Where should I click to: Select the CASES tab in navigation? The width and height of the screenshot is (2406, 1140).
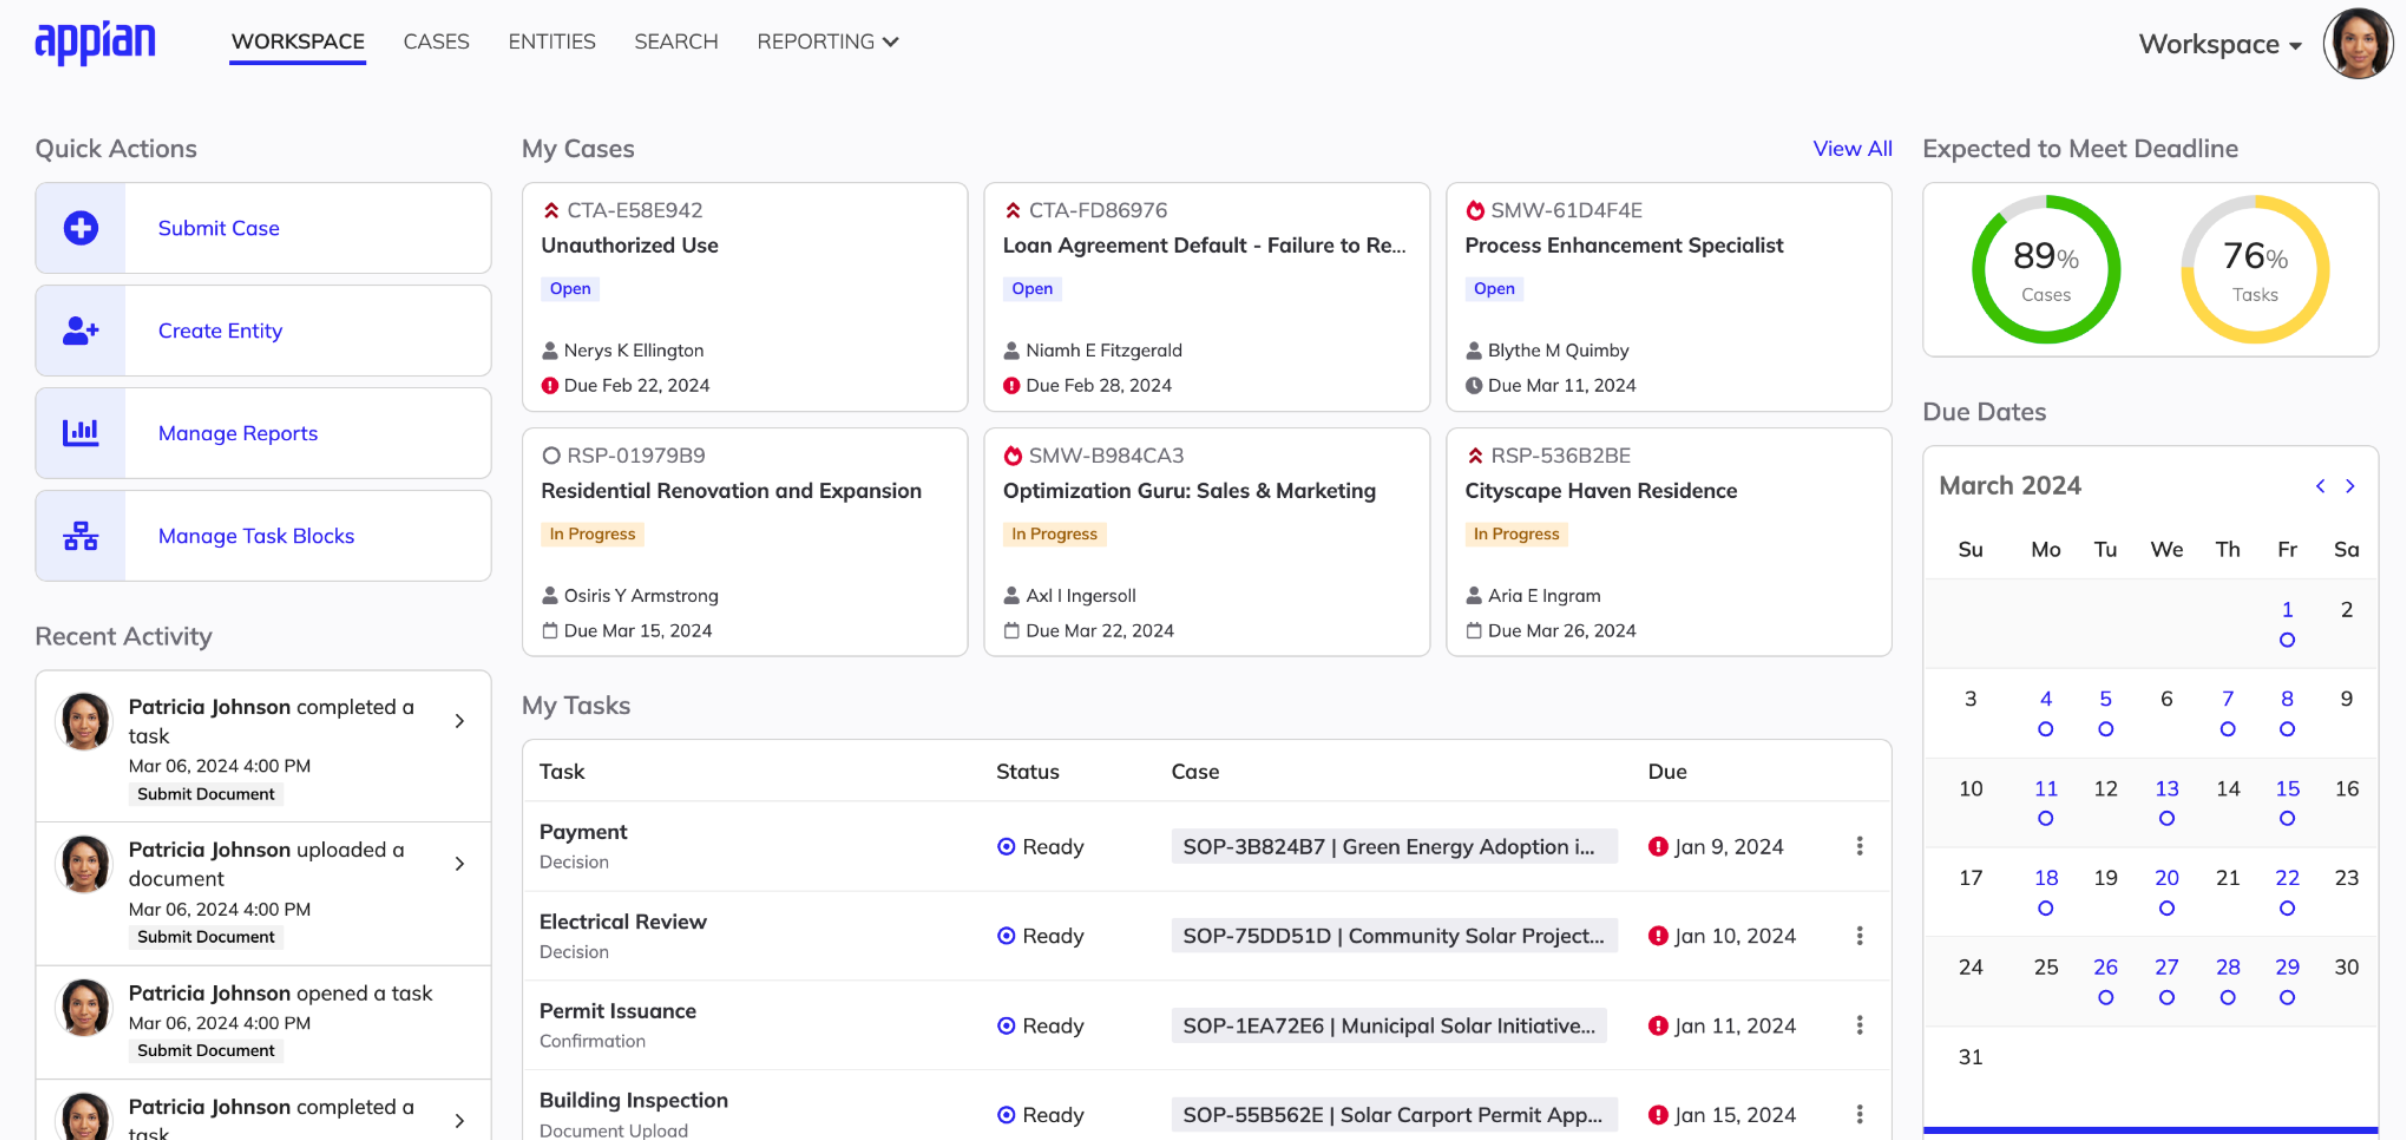434,41
